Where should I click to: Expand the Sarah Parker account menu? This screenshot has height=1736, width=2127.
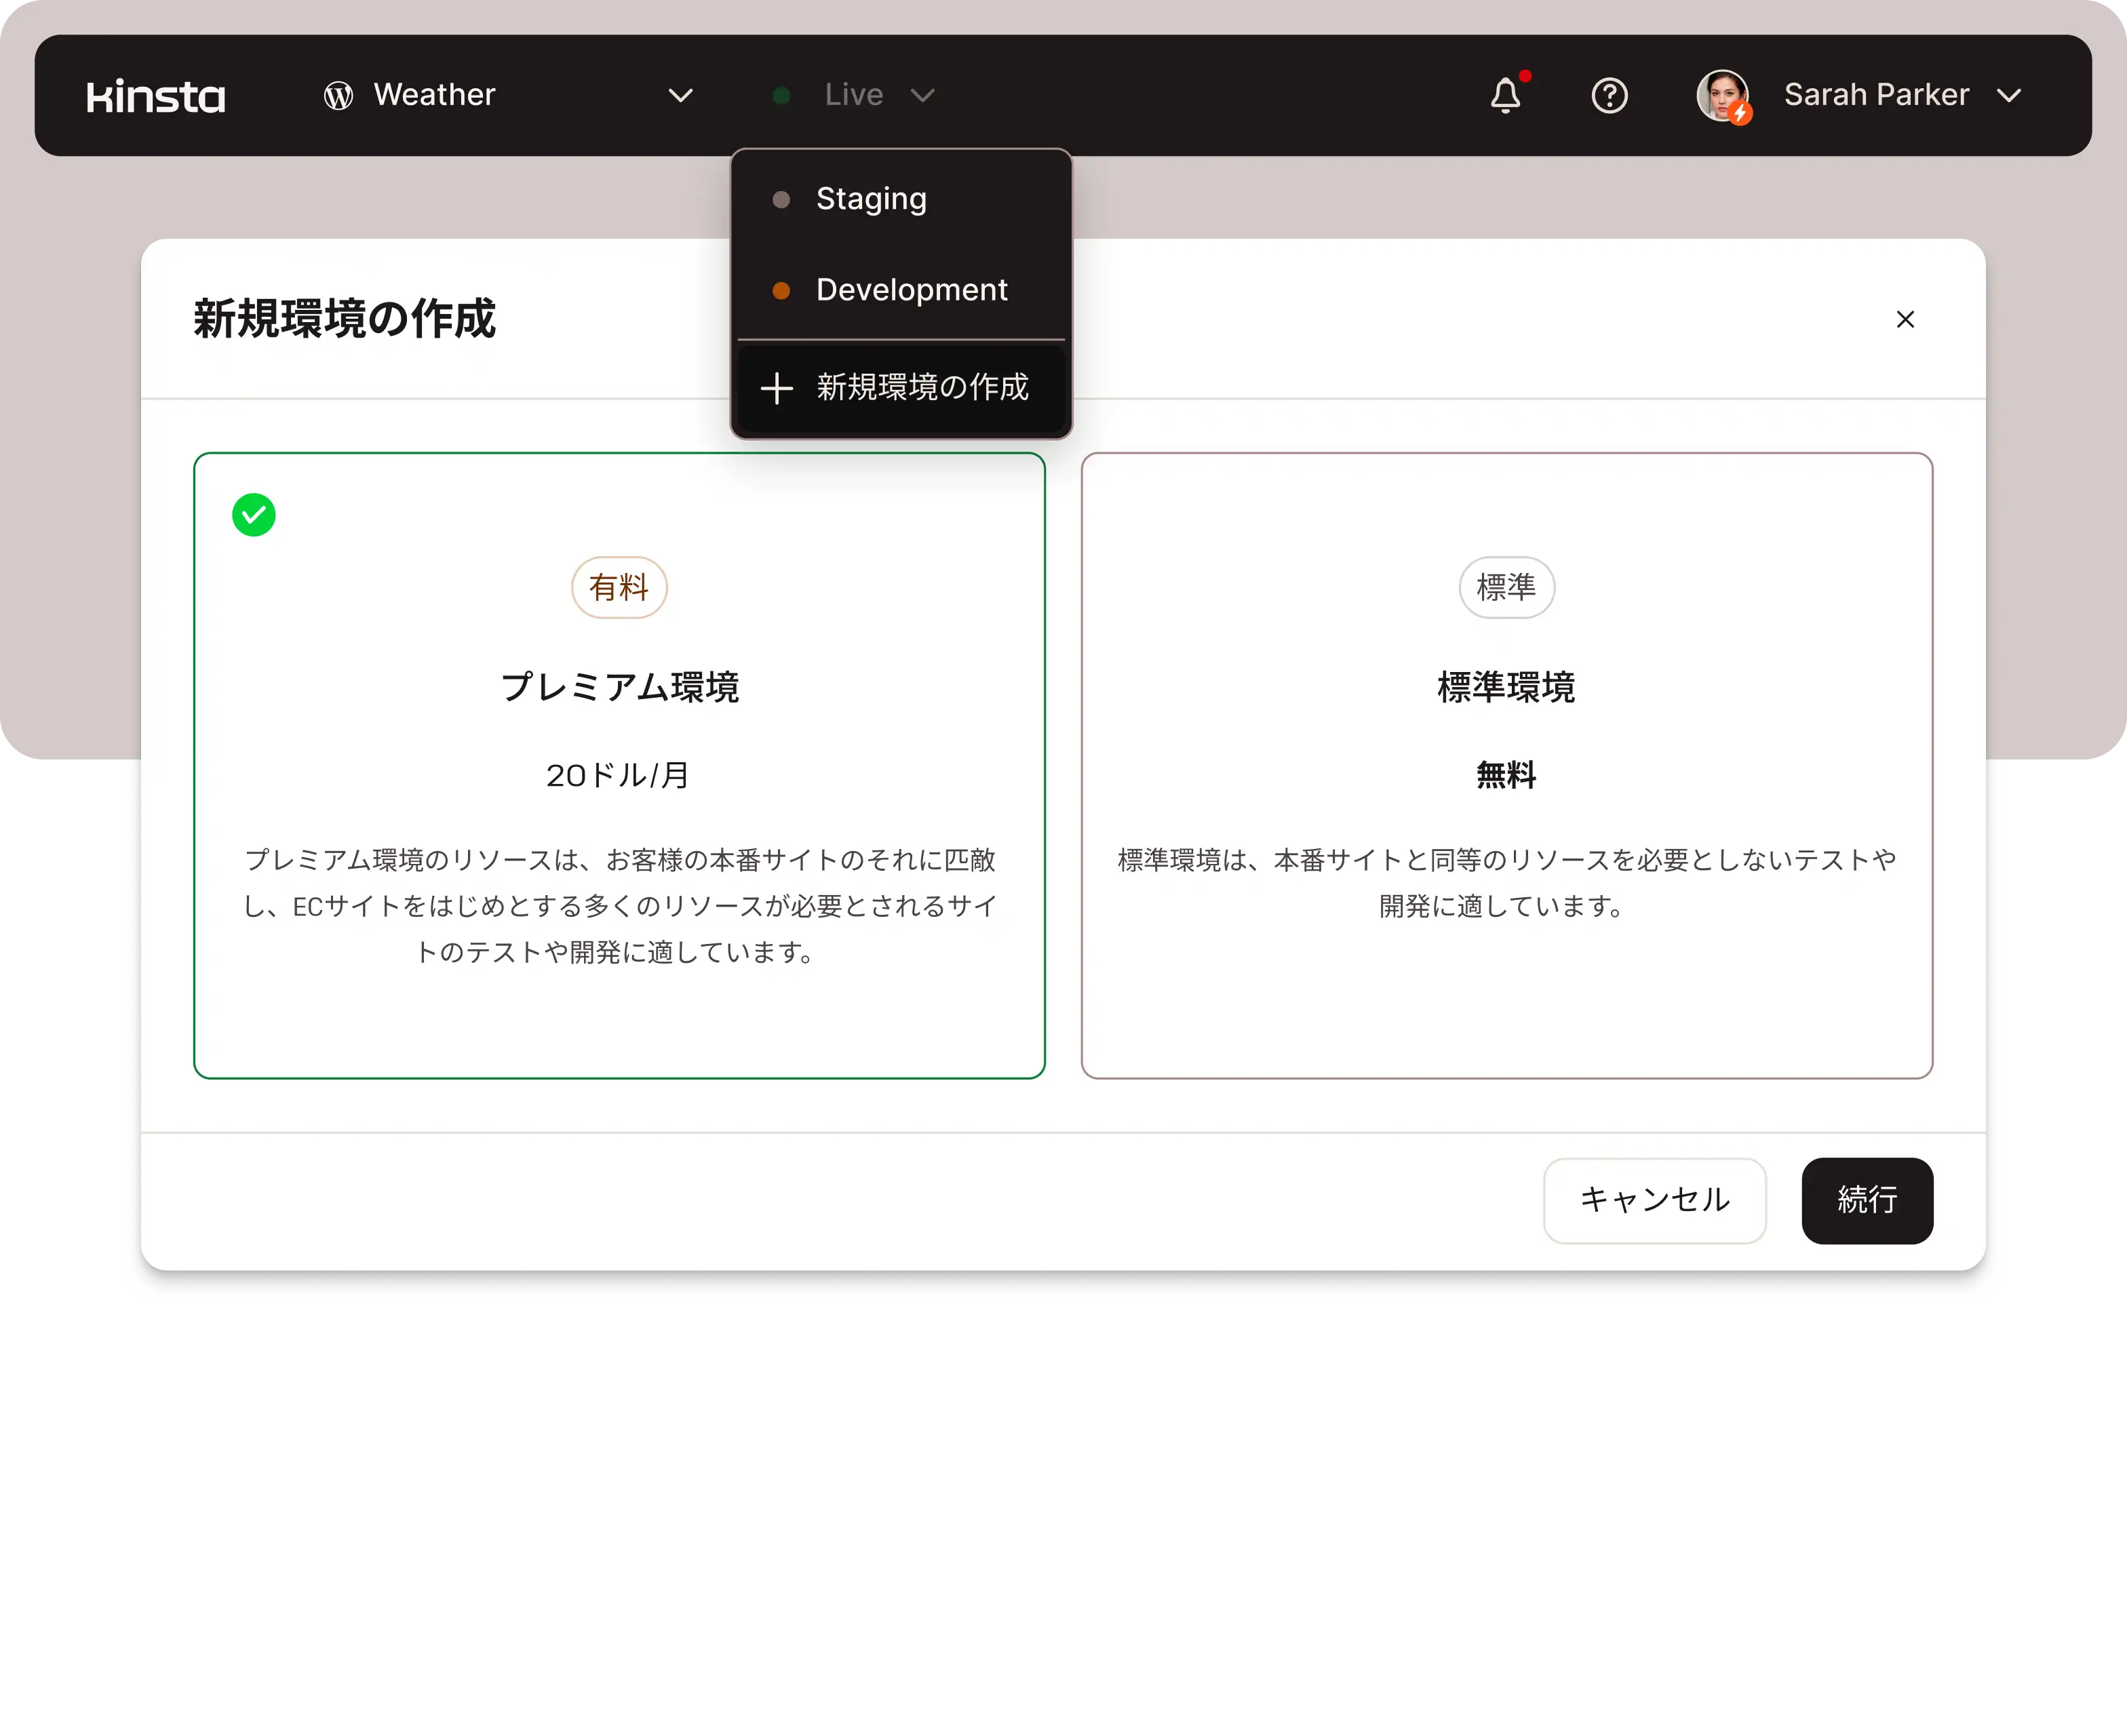point(2009,96)
